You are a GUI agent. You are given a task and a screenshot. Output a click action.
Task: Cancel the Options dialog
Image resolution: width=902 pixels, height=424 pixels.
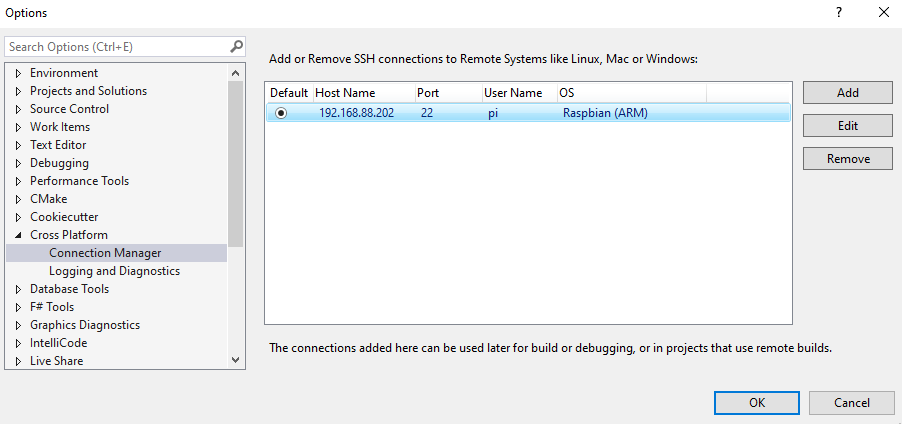pos(852,403)
